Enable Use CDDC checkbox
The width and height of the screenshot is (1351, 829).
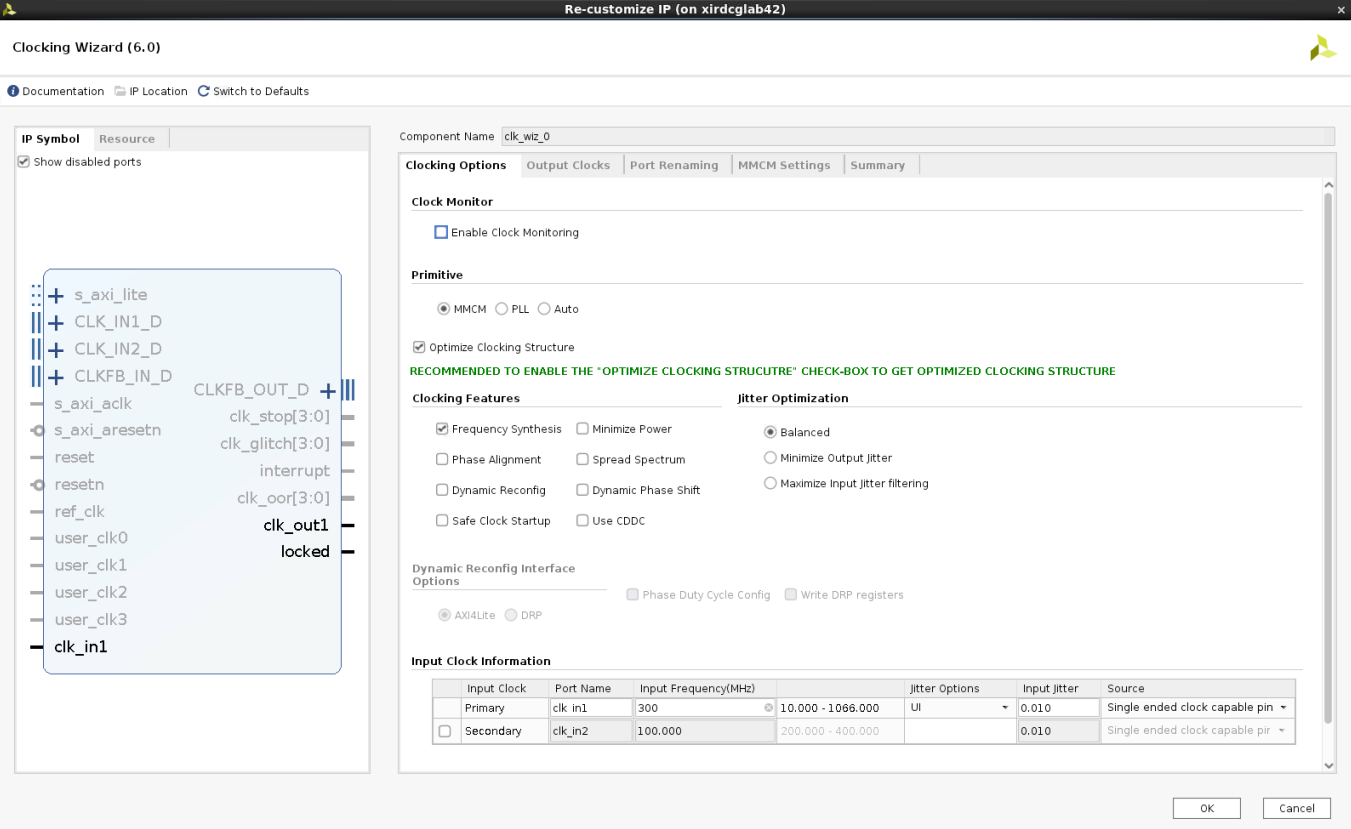pyautogui.click(x=582, y=521)
